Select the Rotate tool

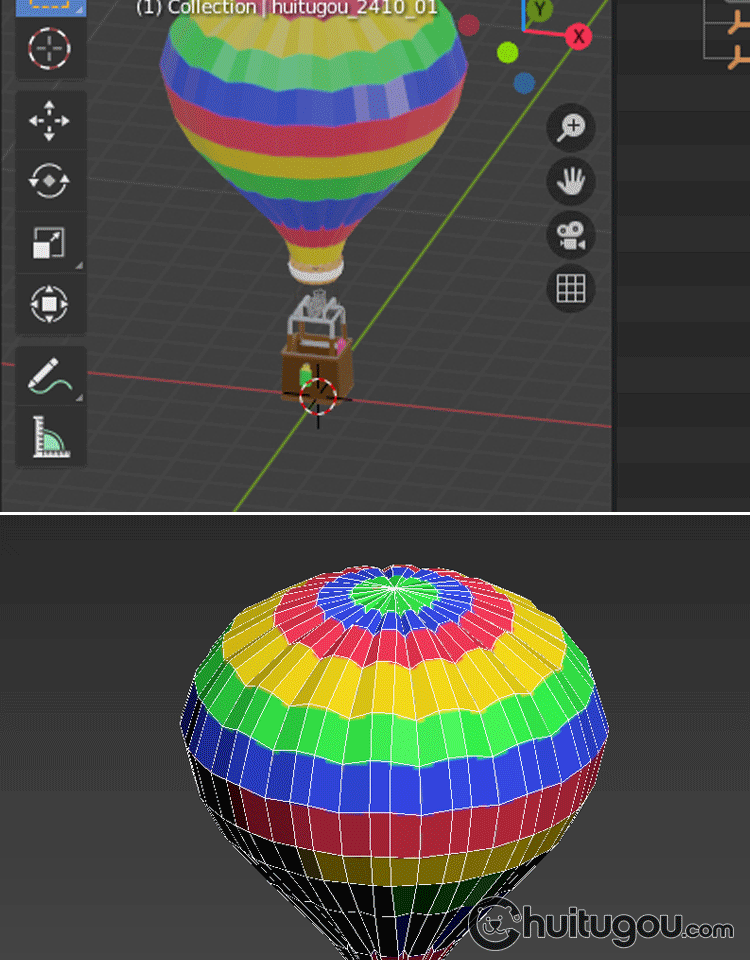(x=50, y=181)
